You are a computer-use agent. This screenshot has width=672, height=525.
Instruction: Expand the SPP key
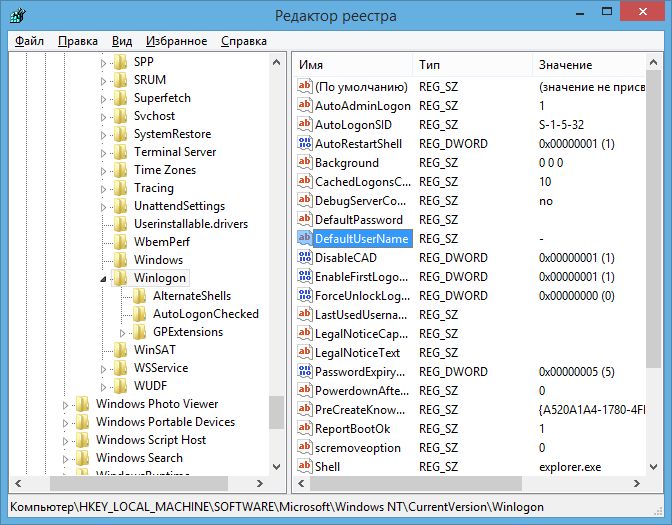coord(103,63)
